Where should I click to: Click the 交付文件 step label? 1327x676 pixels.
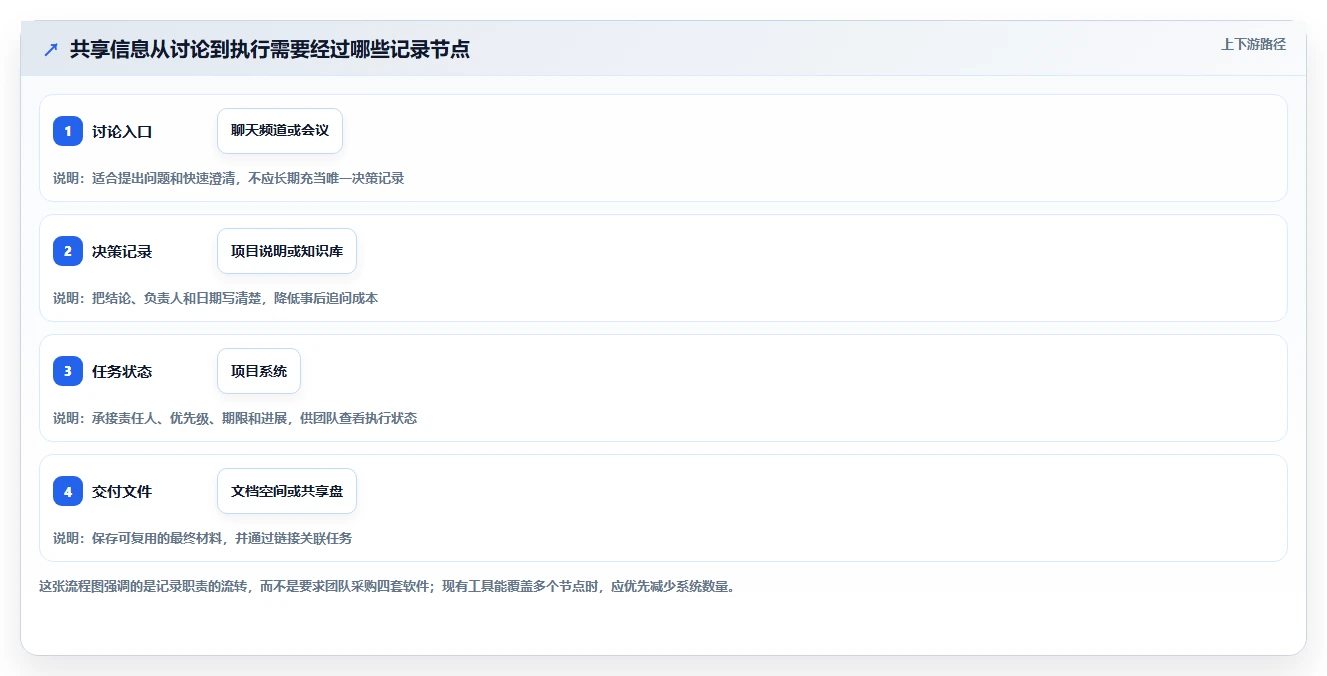pos(122,491)
